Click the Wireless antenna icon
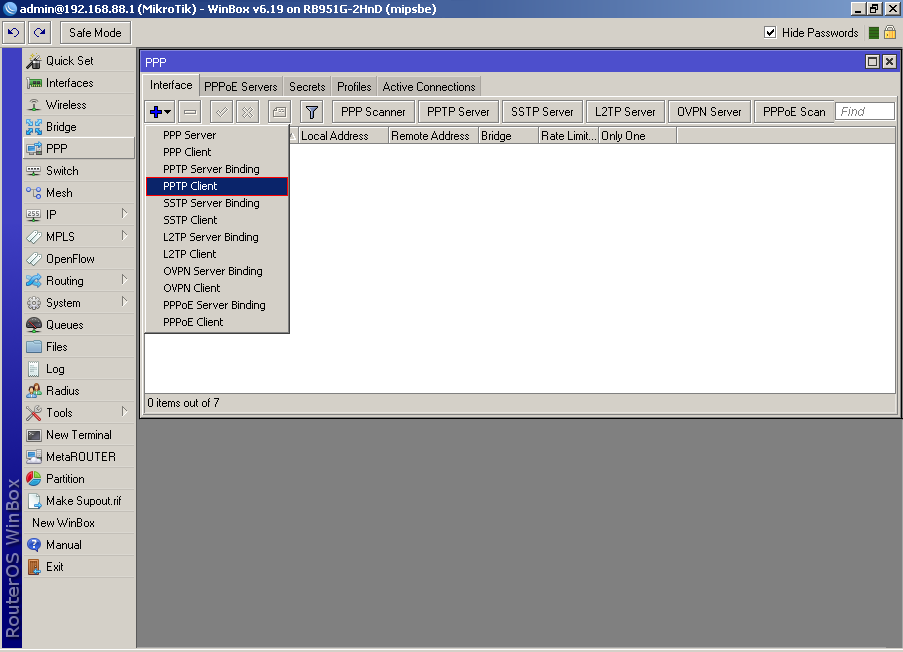The image size is (903, 652). point(34,105)
